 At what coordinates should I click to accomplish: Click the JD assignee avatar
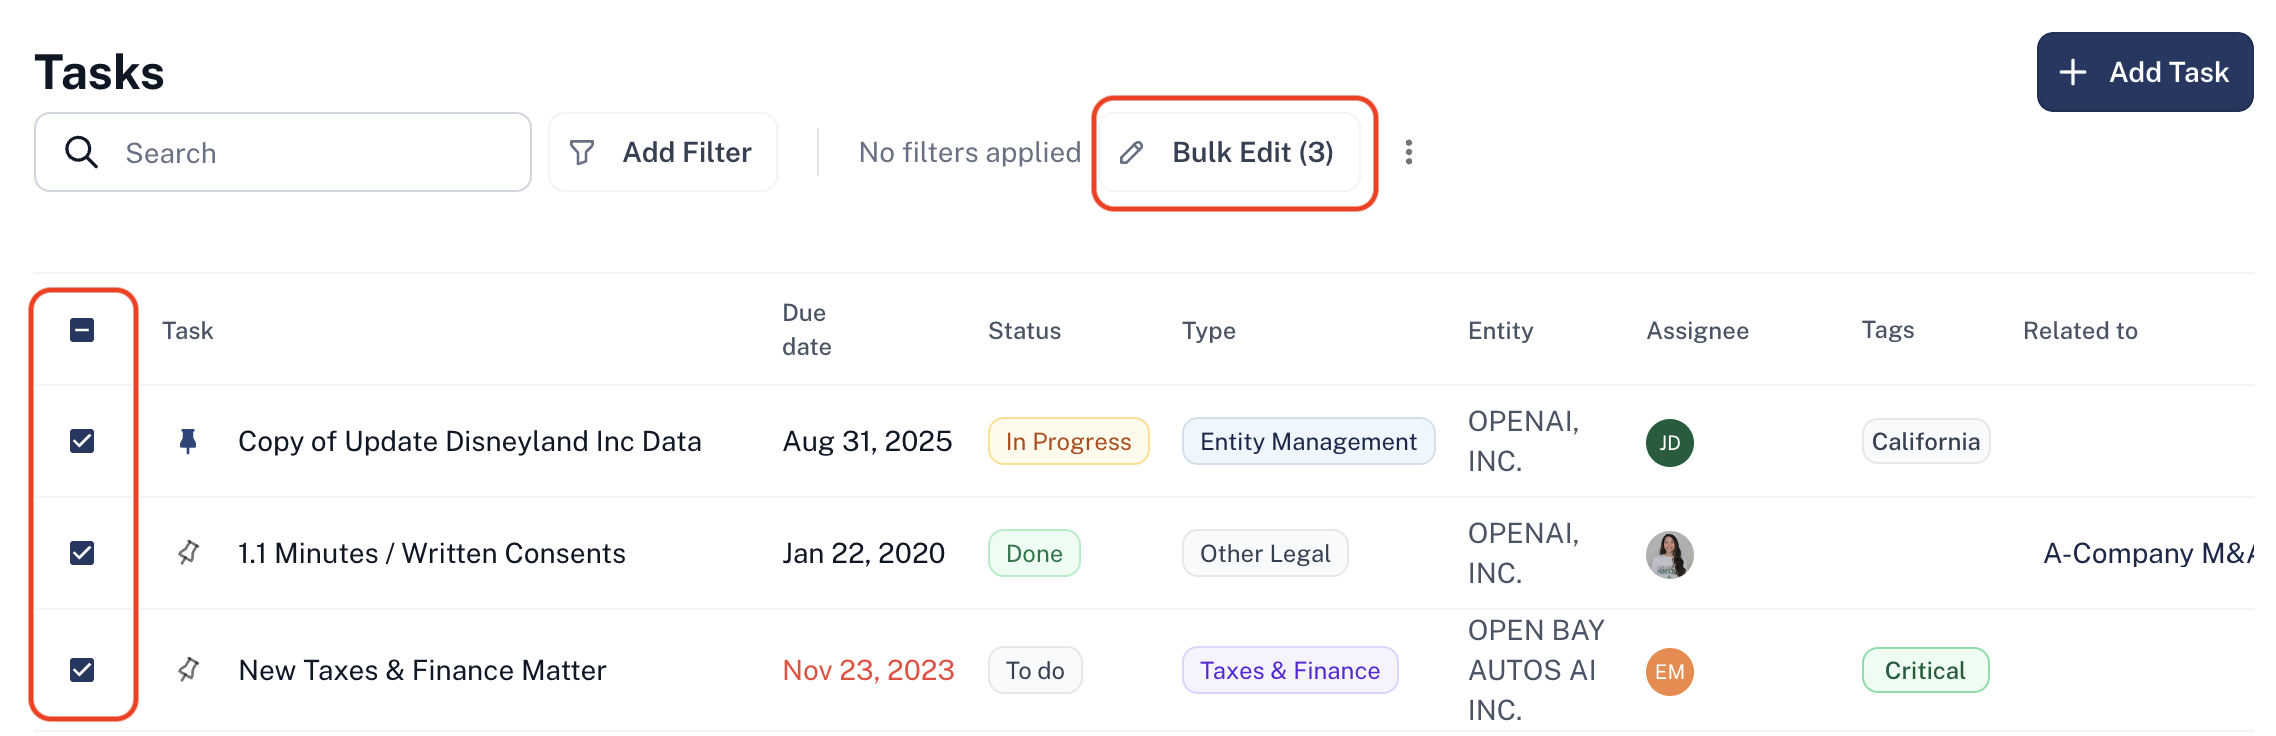click(x=1669, y=442)
